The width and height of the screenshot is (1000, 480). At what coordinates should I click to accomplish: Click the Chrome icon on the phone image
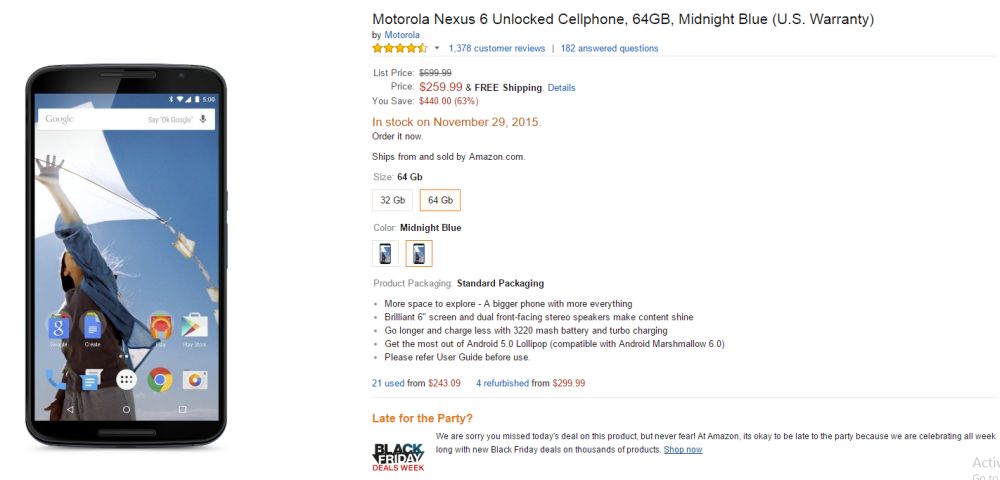(160, 379)
